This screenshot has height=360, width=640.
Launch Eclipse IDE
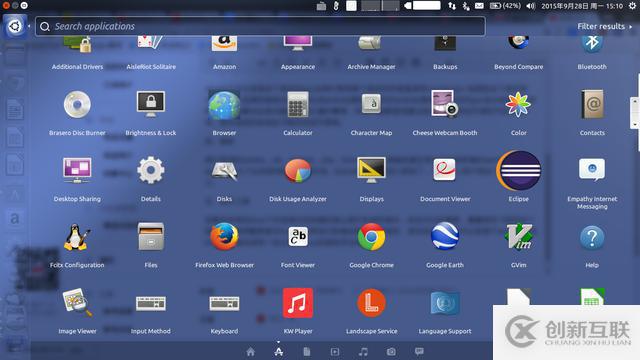(x=518, y=171)
